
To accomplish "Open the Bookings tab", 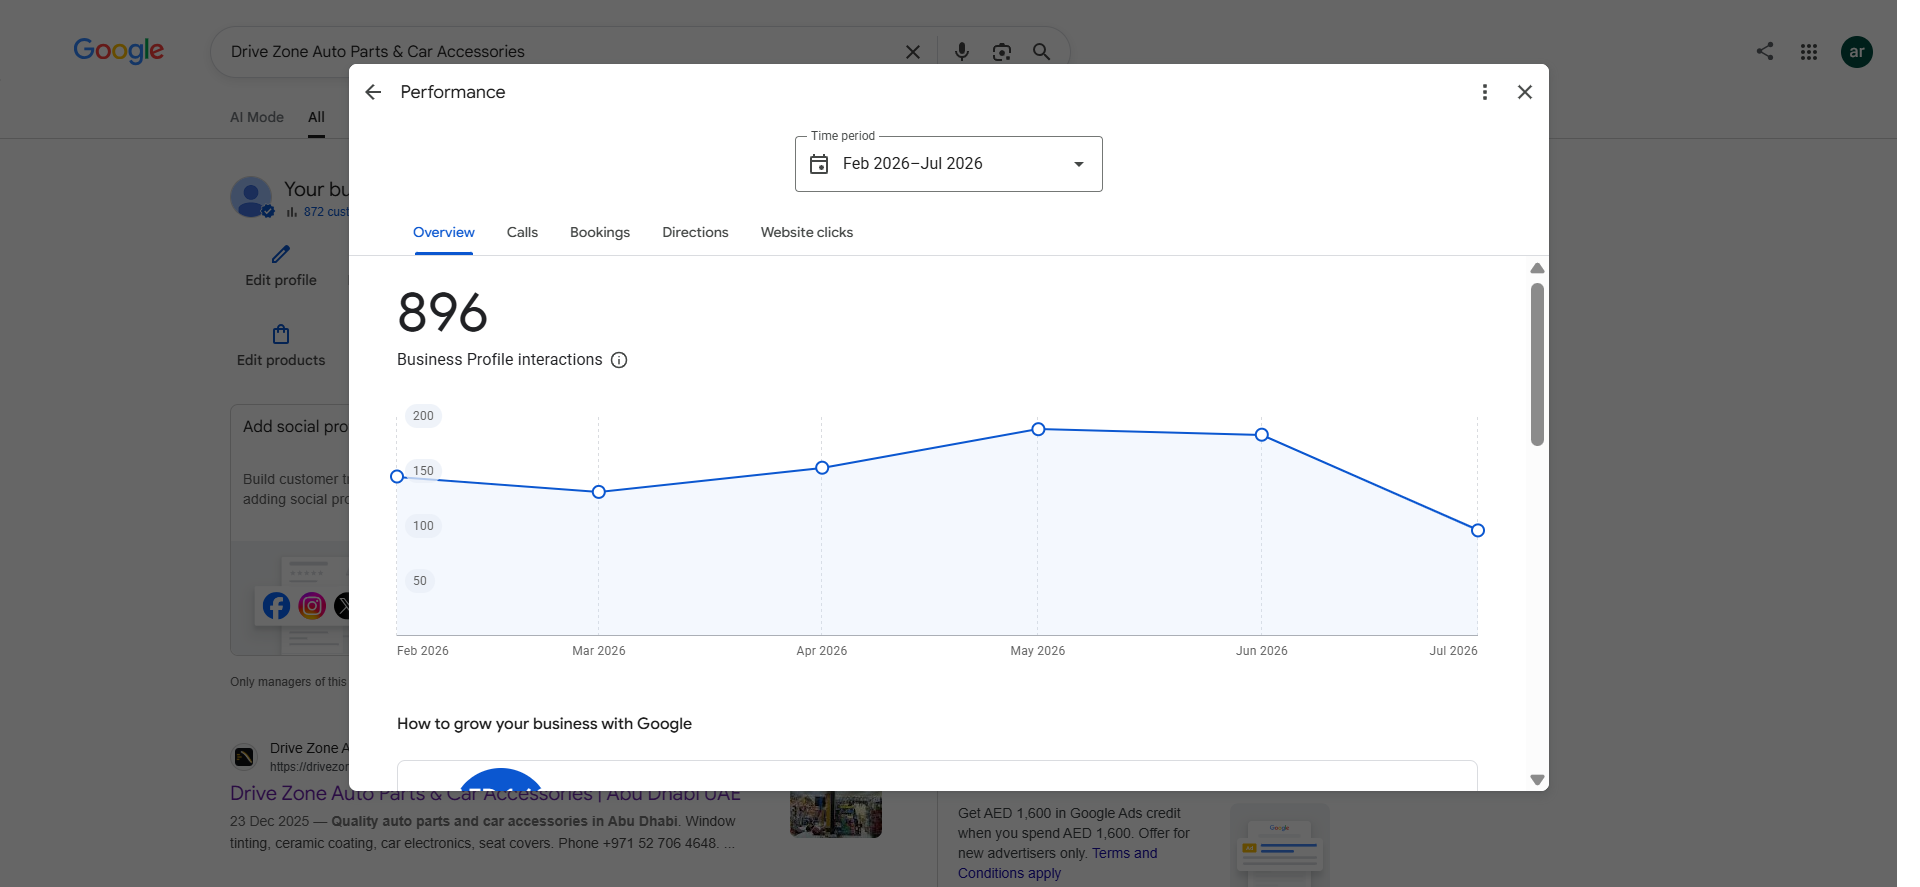I will pos(600,232).
